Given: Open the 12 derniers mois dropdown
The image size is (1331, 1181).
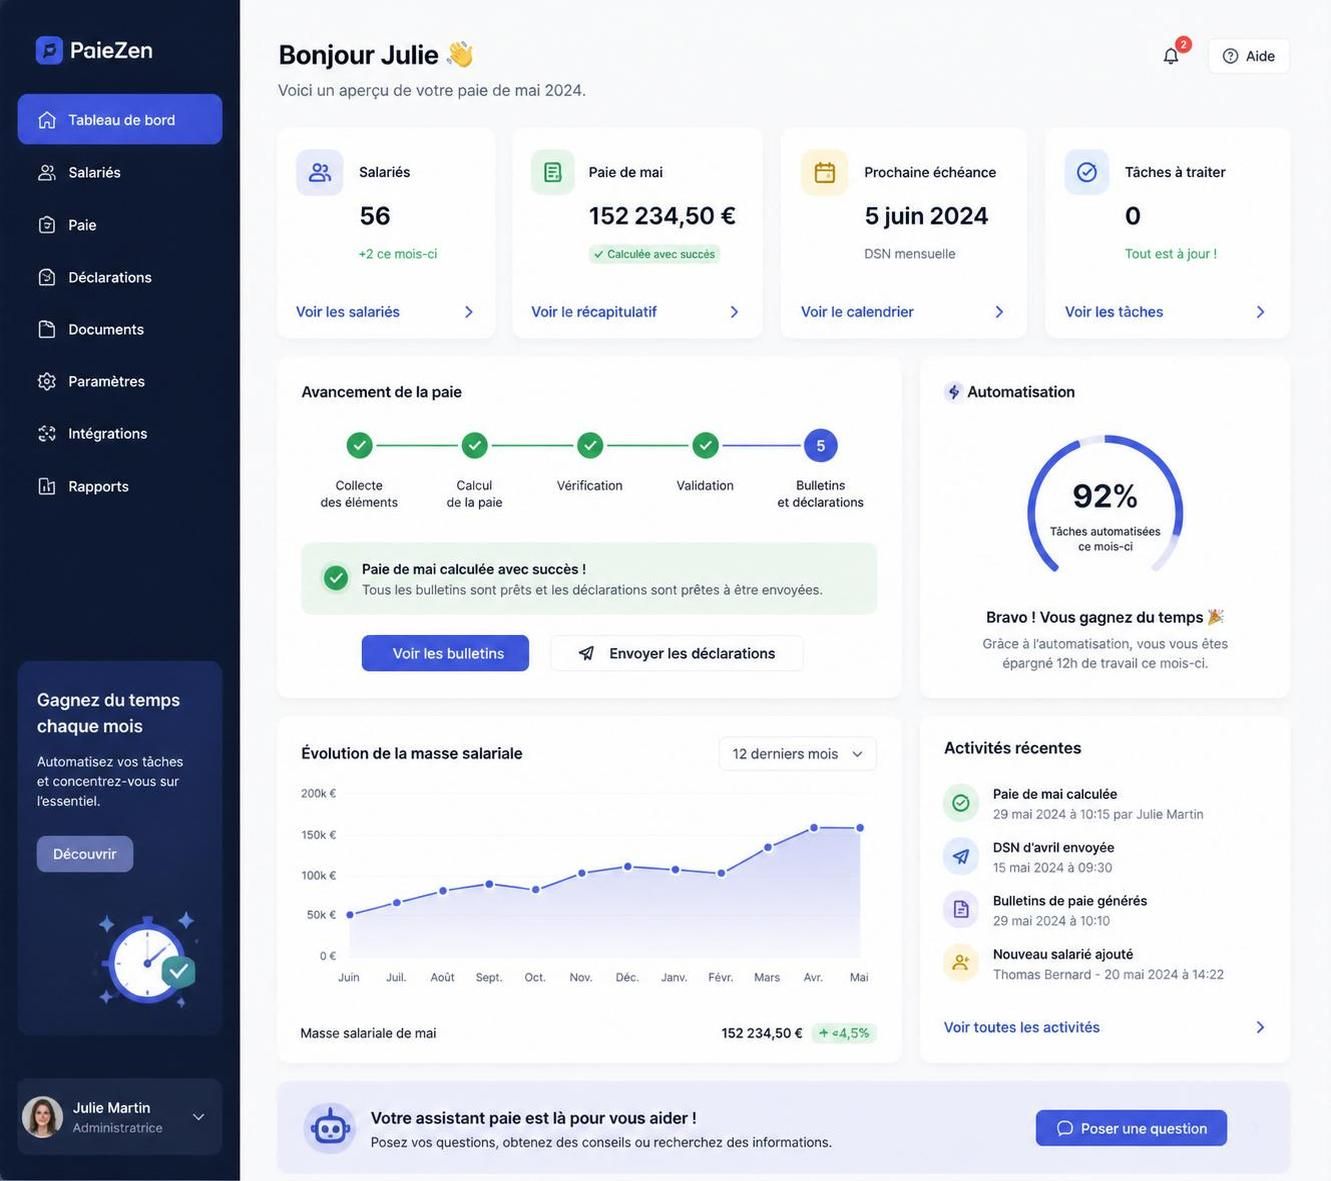Looking at the screenshot, I should tap(798, 754).
